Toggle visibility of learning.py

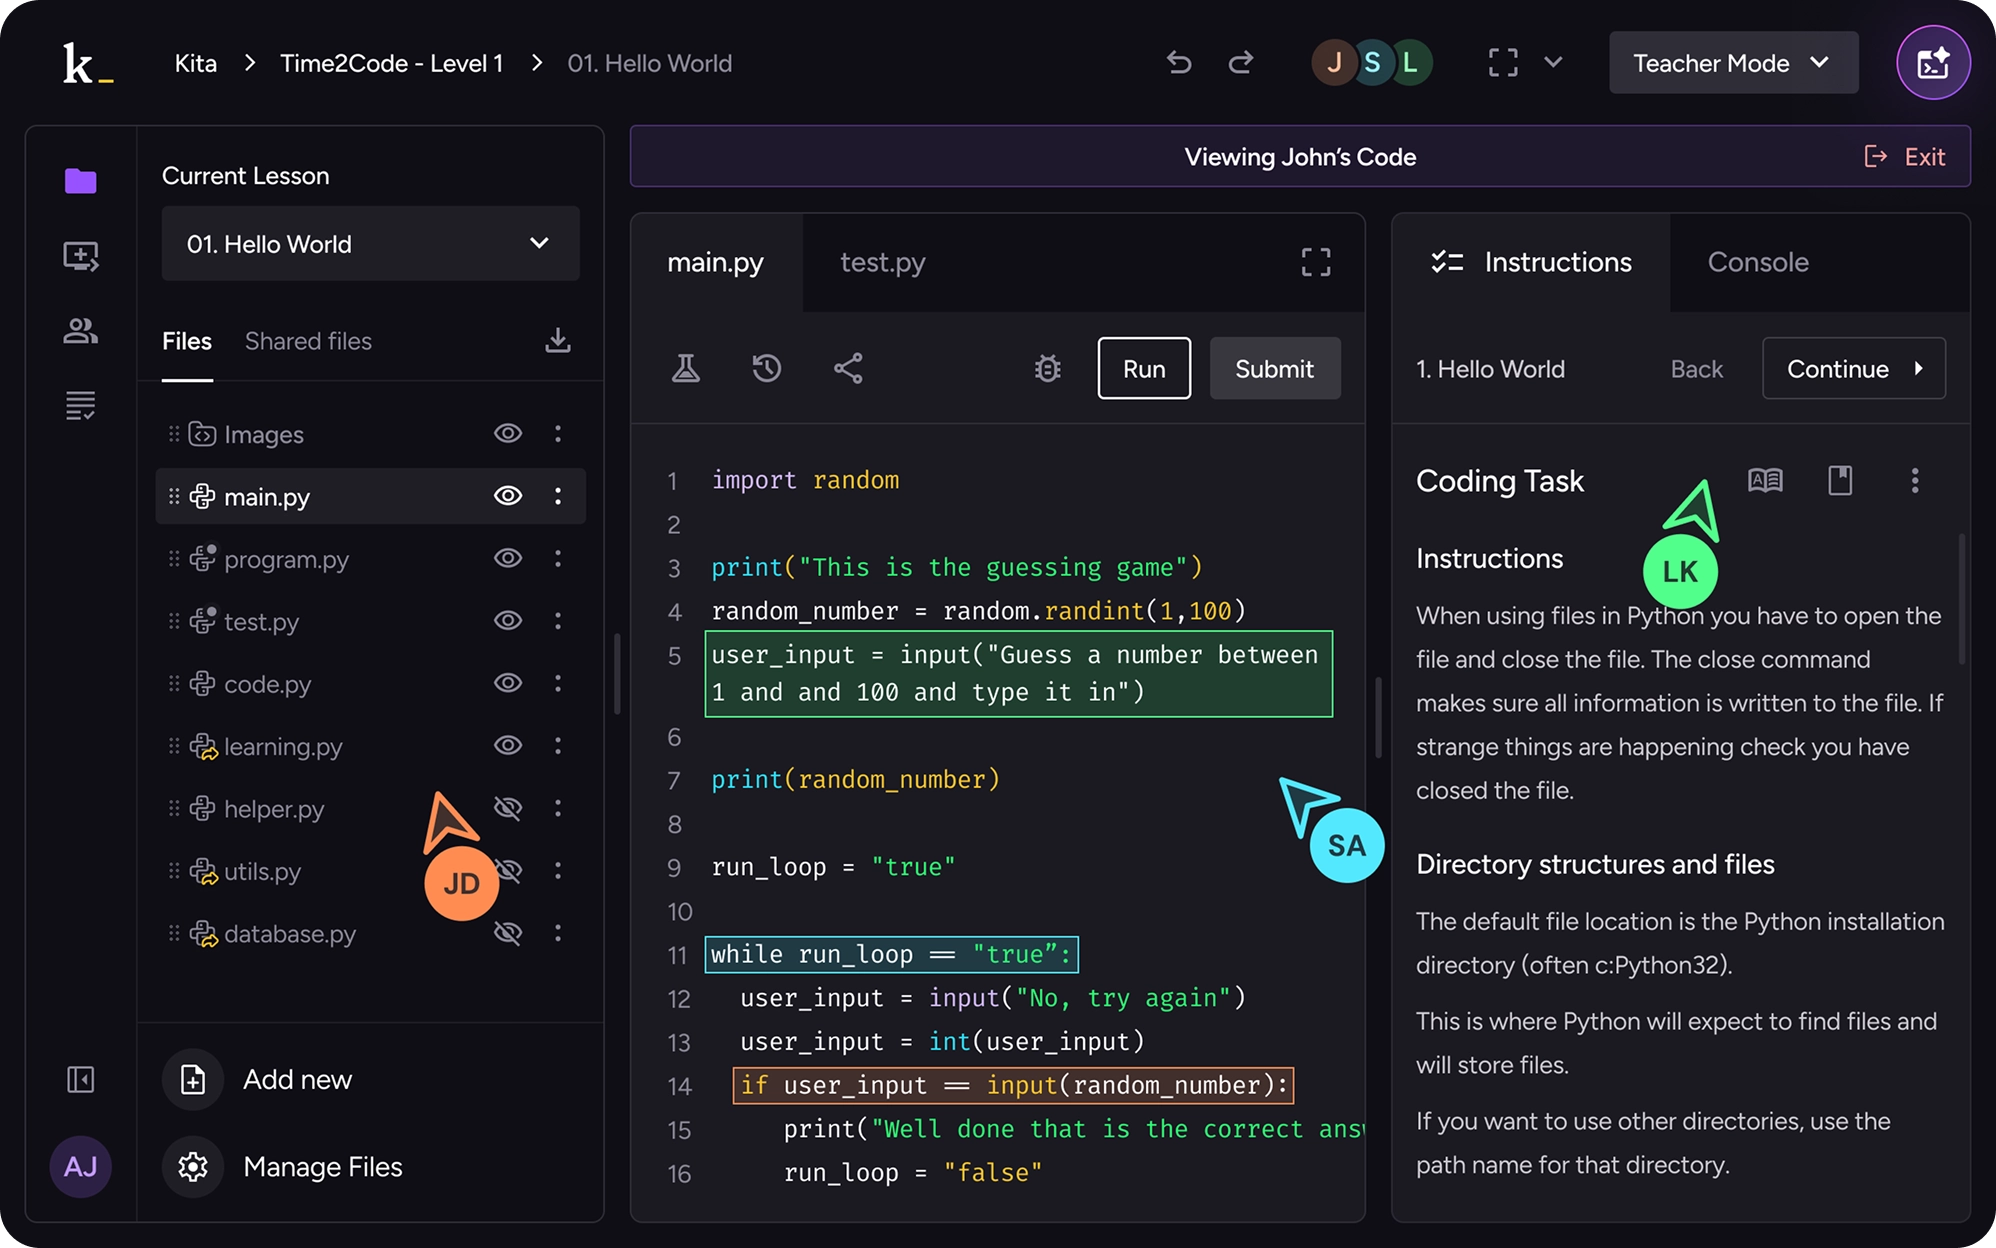(x=508, y=746)
